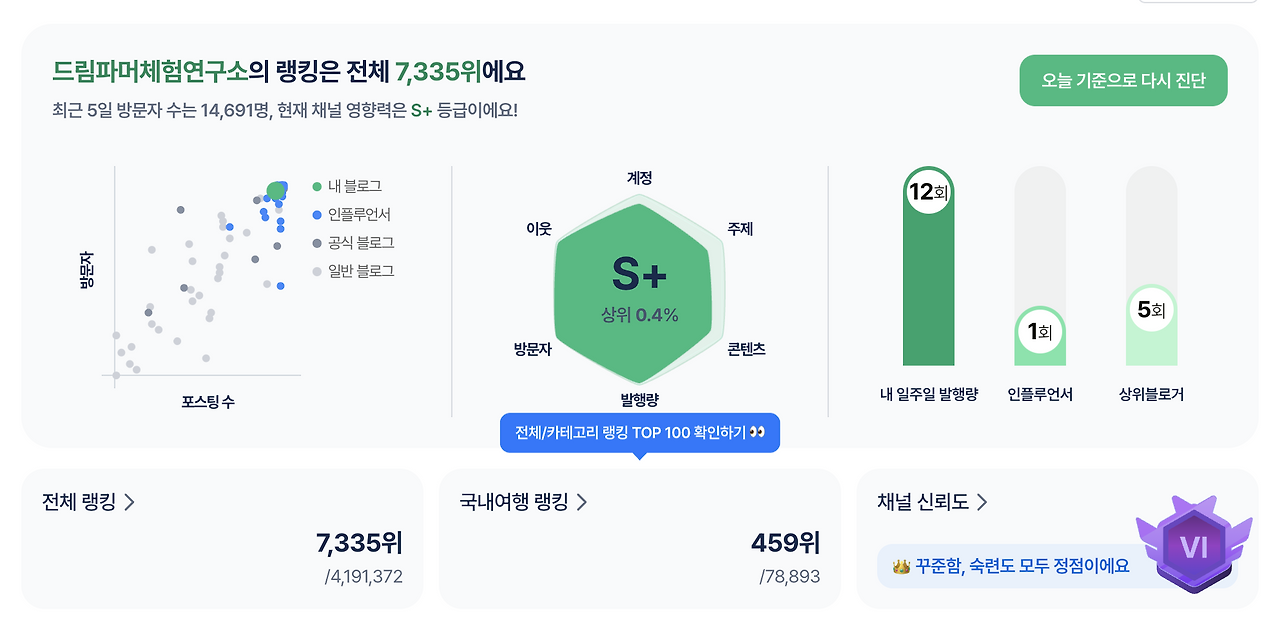Toggle the 공식 블로그 legend entry
The width and height of the screenshot is (1280, 627).
coord(356,241)
